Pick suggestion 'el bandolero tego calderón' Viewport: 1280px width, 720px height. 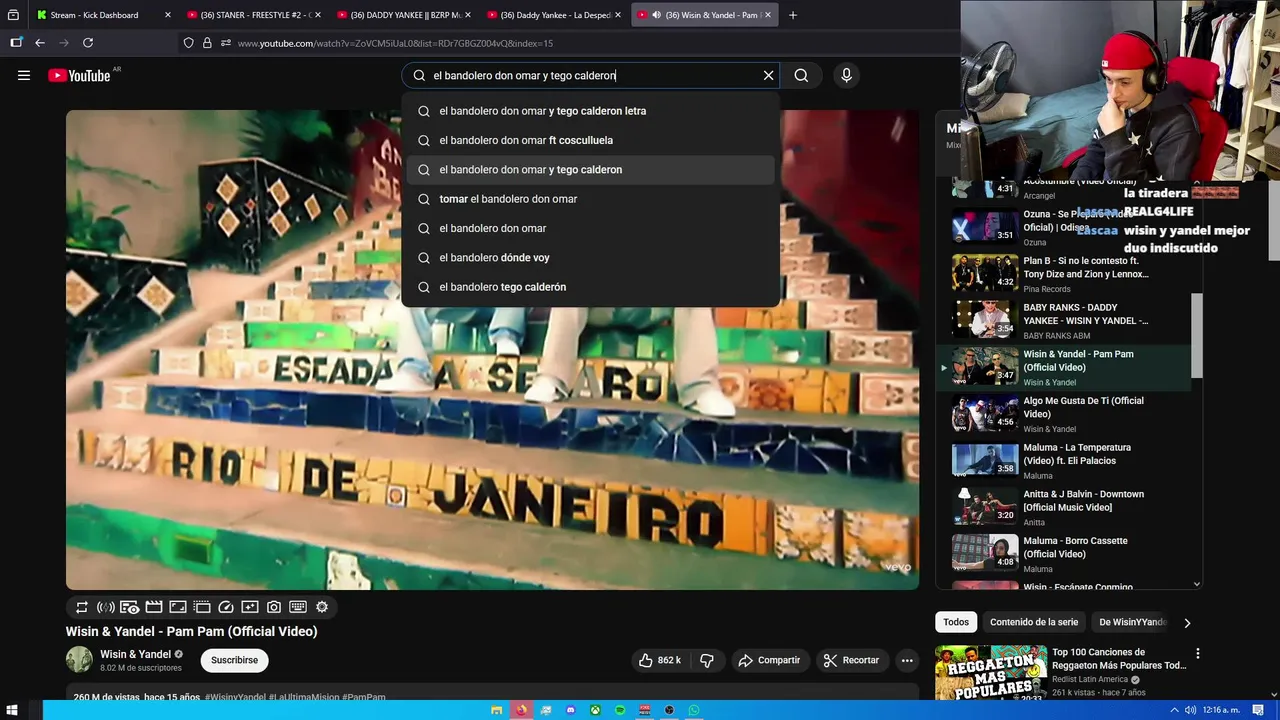pyautogui.click(x=590, y=287)
